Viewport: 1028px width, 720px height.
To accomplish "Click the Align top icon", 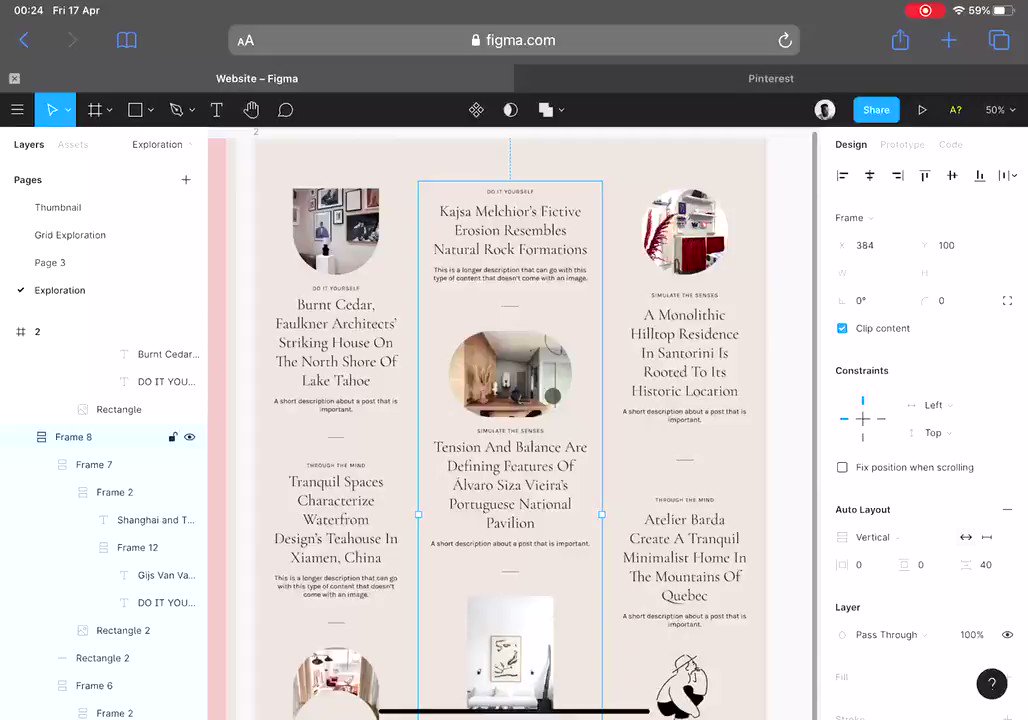I will pyautogui.click(x=924, y=175).
